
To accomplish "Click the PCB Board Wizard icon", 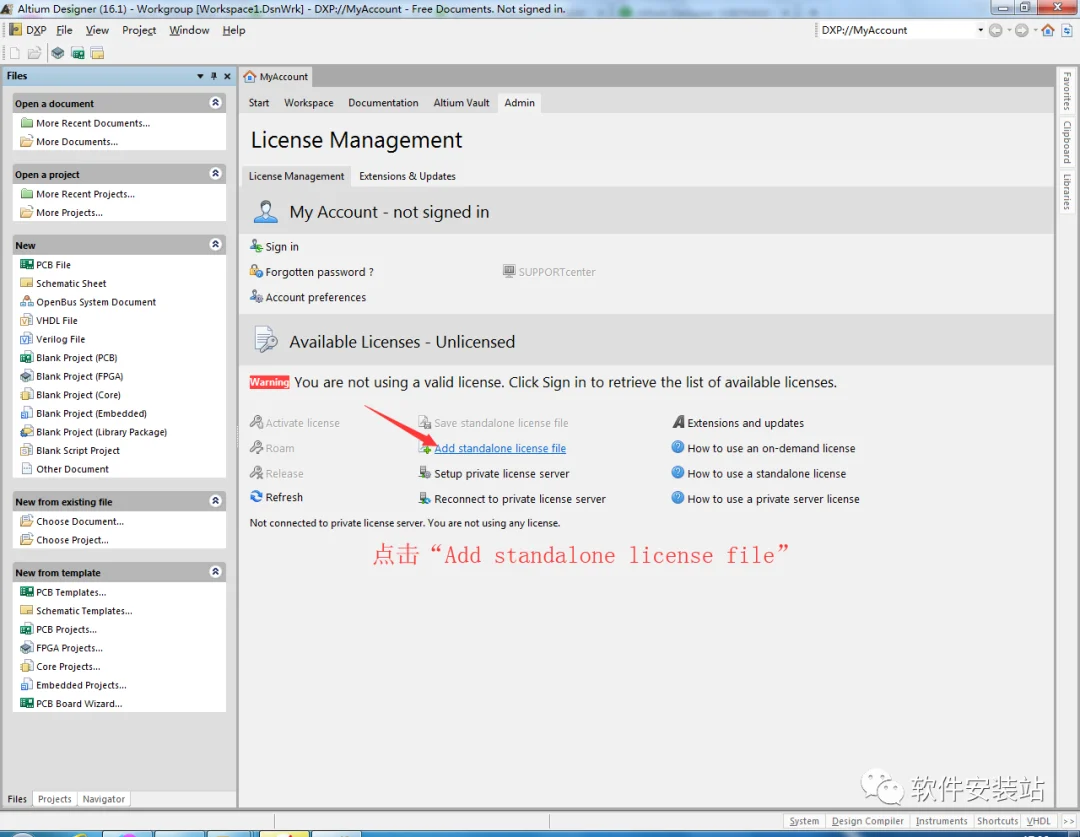I will [27, 703].
